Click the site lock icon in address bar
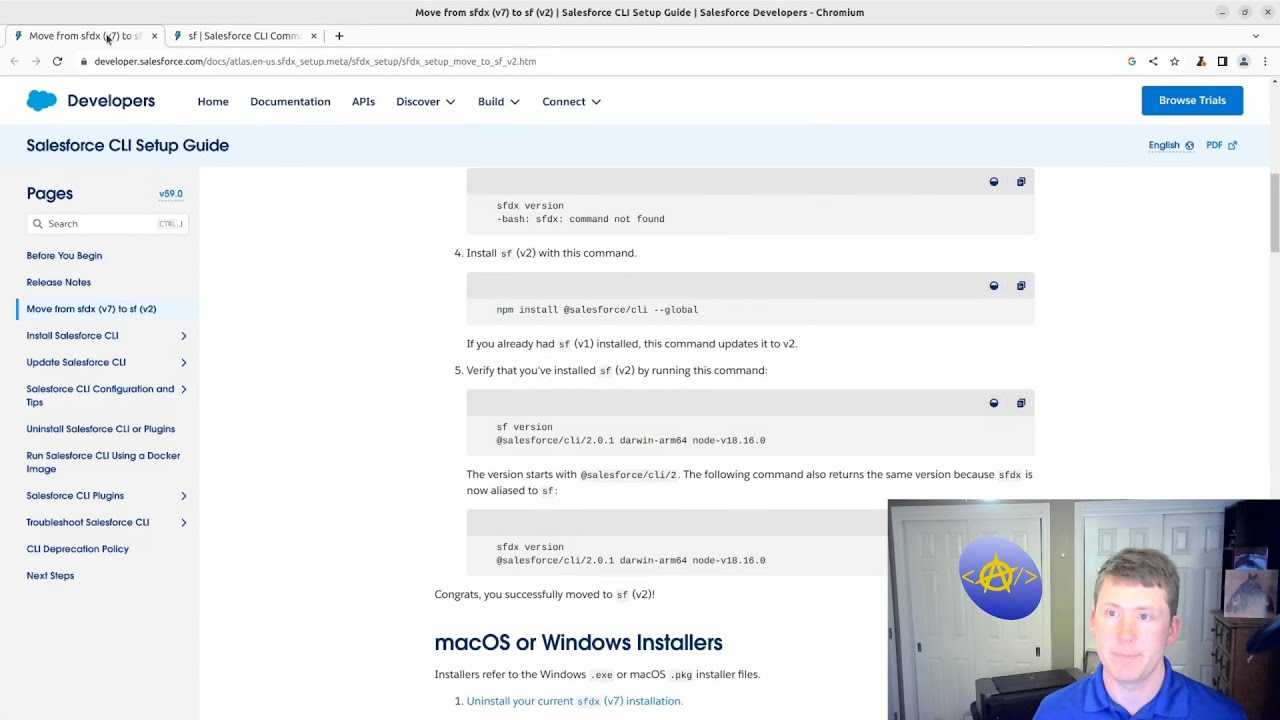The height and width of the screenshot is (720, 1280). click(x=84, y=61)
